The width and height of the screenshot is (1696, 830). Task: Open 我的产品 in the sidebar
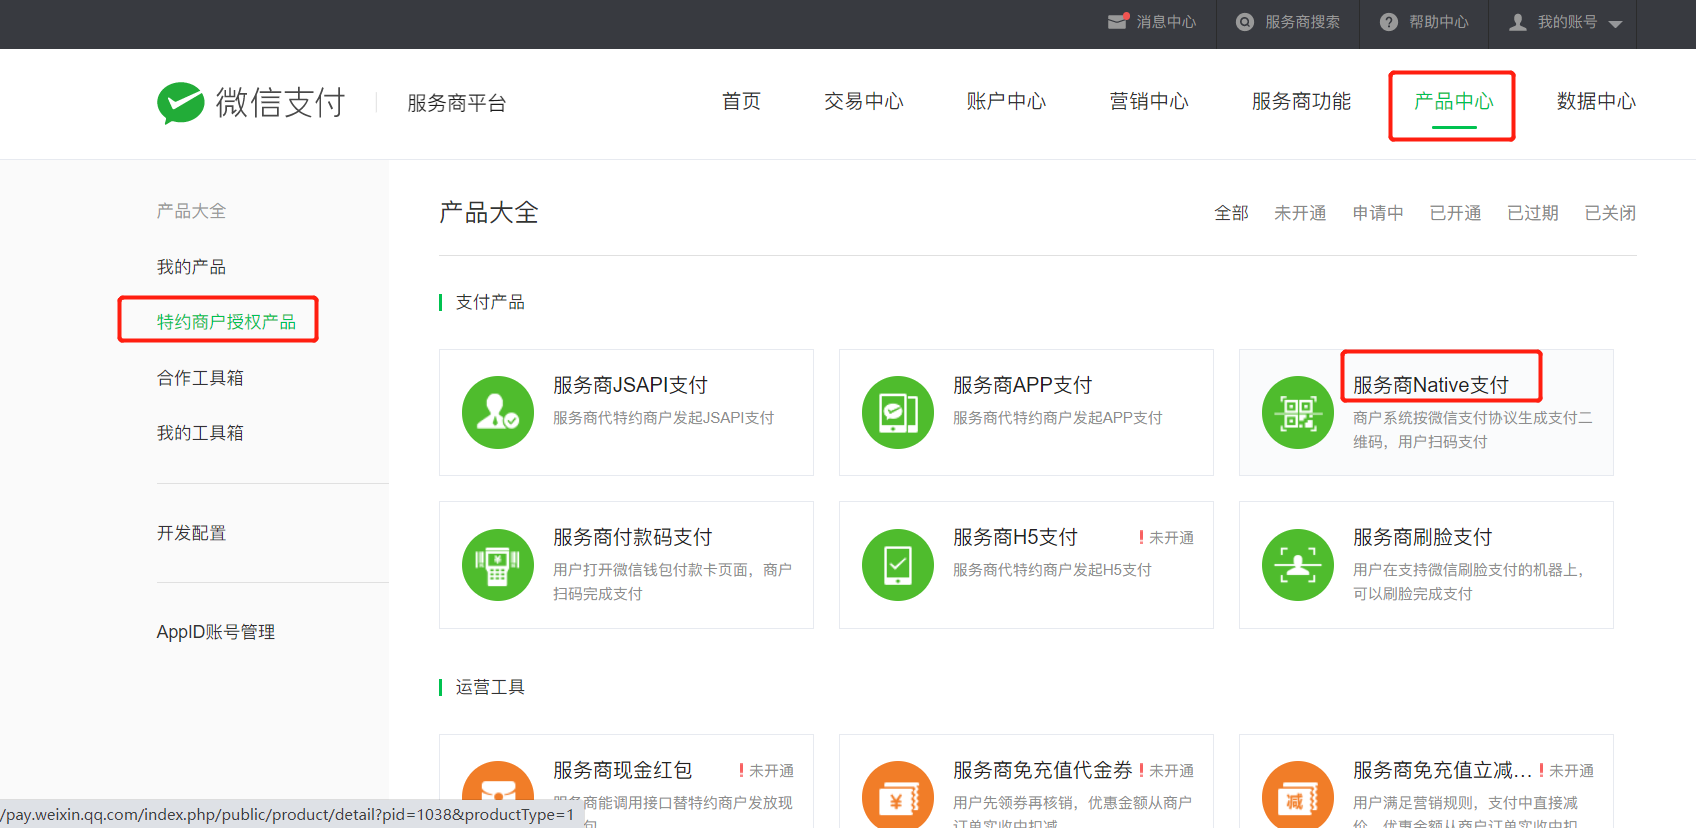(x=191, y=267)
